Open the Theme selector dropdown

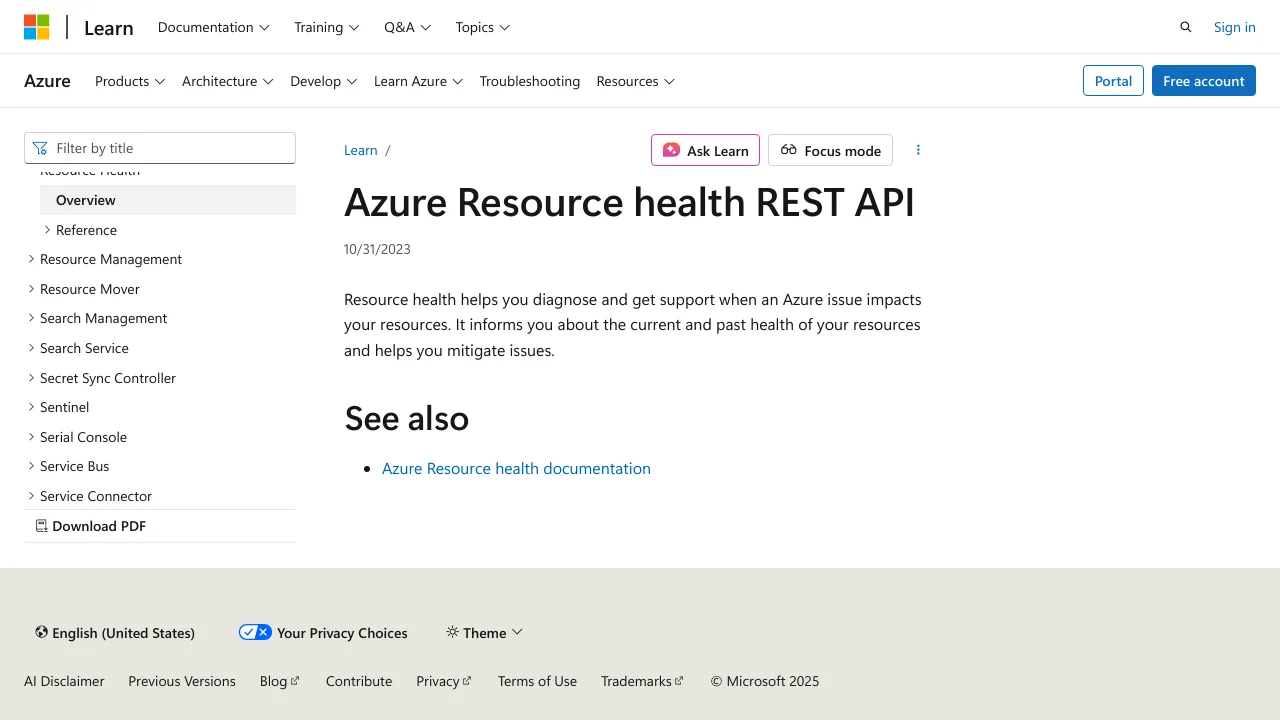pyautogui.click(x=485, y=632)
